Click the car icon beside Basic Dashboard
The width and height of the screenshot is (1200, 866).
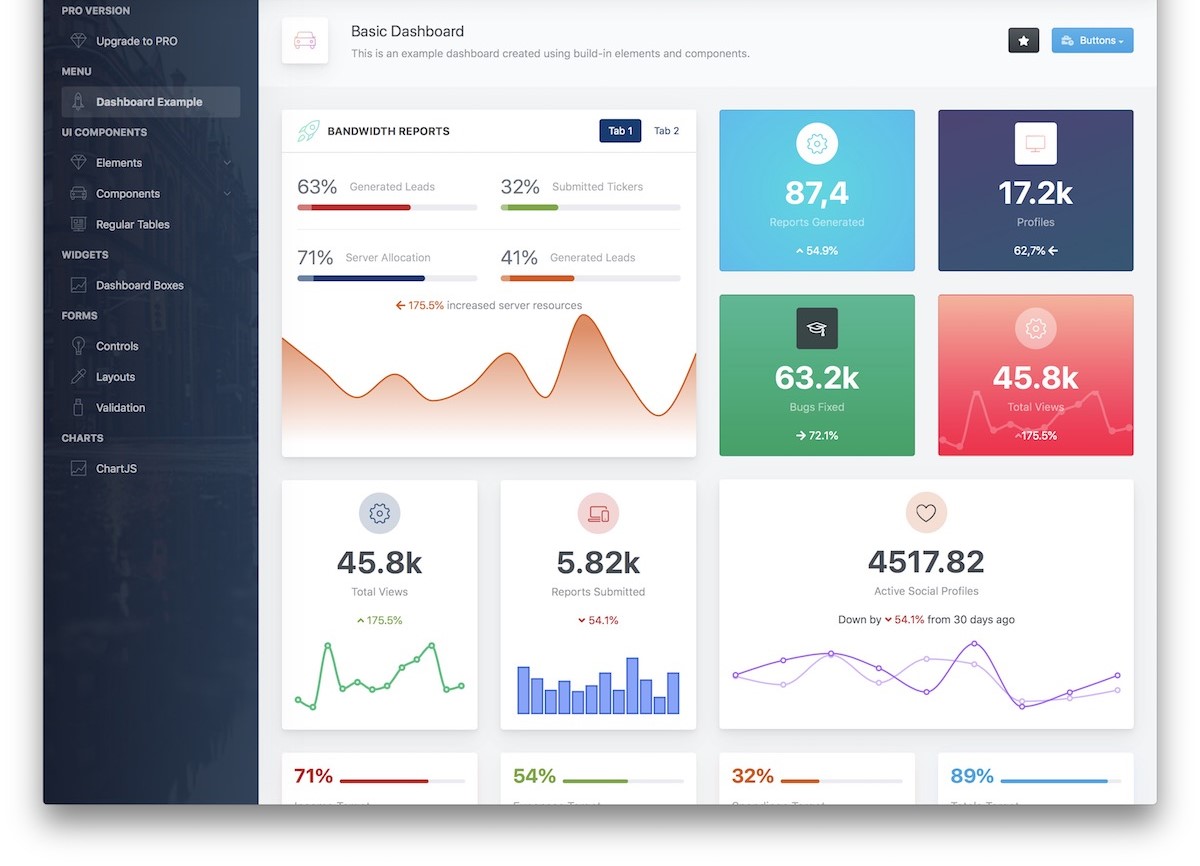pyautogui.click(x=305, y=41)
